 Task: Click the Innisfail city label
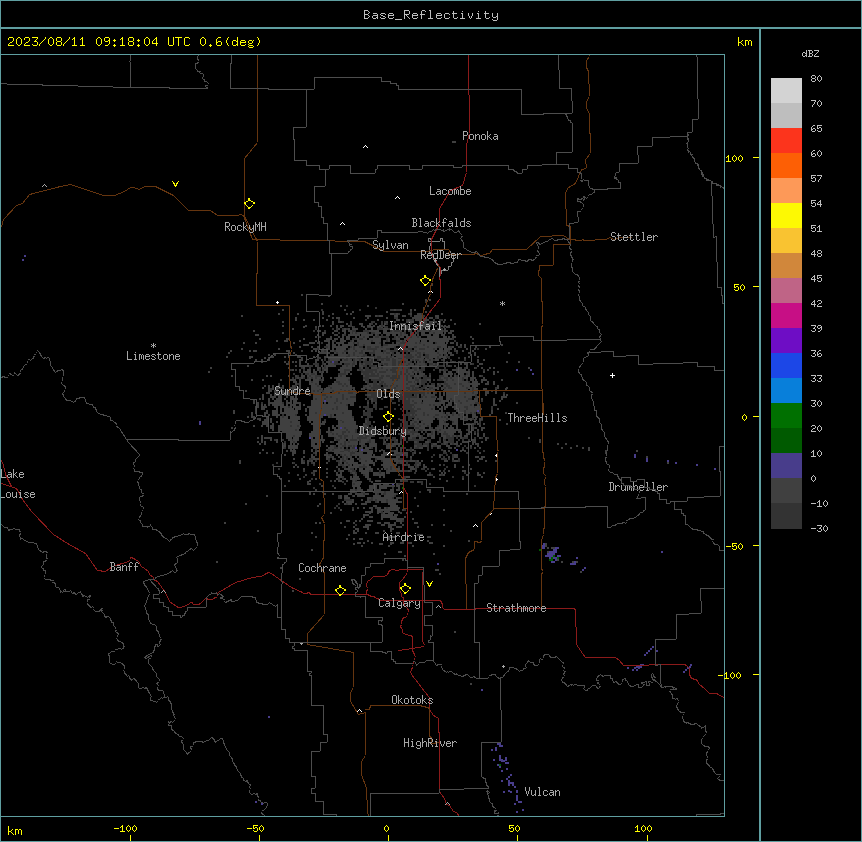pyautogui.click(x=415, y=326)
